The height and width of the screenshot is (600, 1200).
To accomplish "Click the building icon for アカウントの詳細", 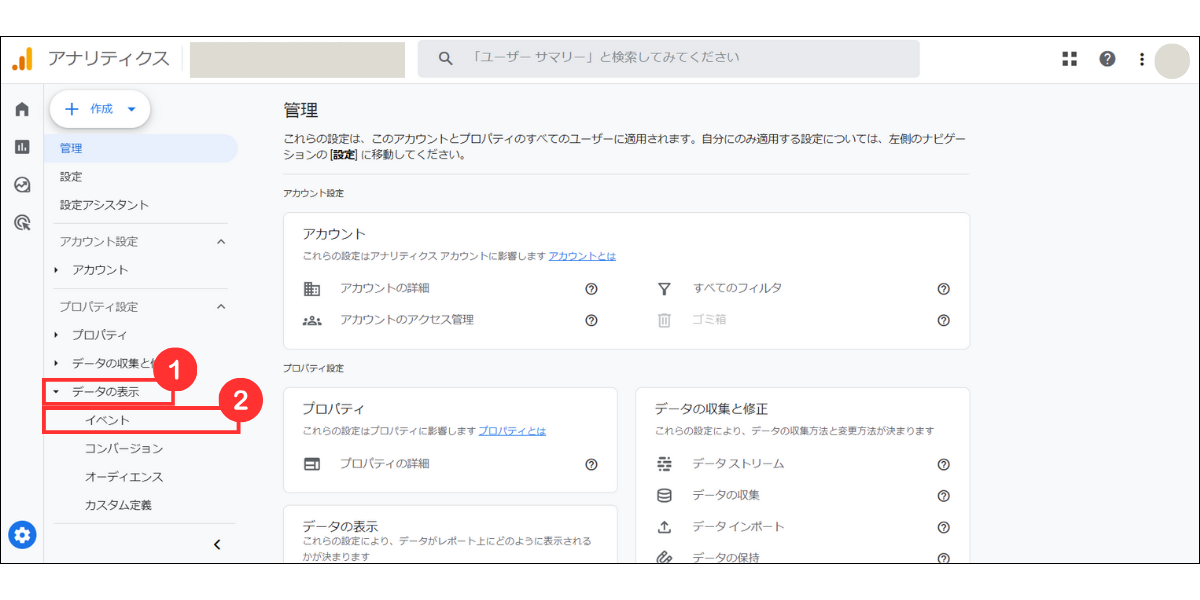I will 312,289.
